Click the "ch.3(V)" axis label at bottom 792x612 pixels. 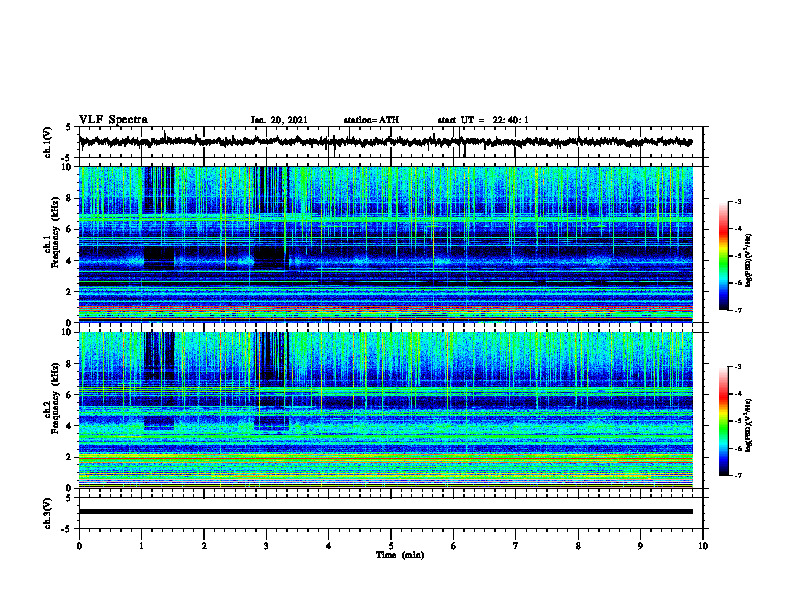(x=48, y=514)
